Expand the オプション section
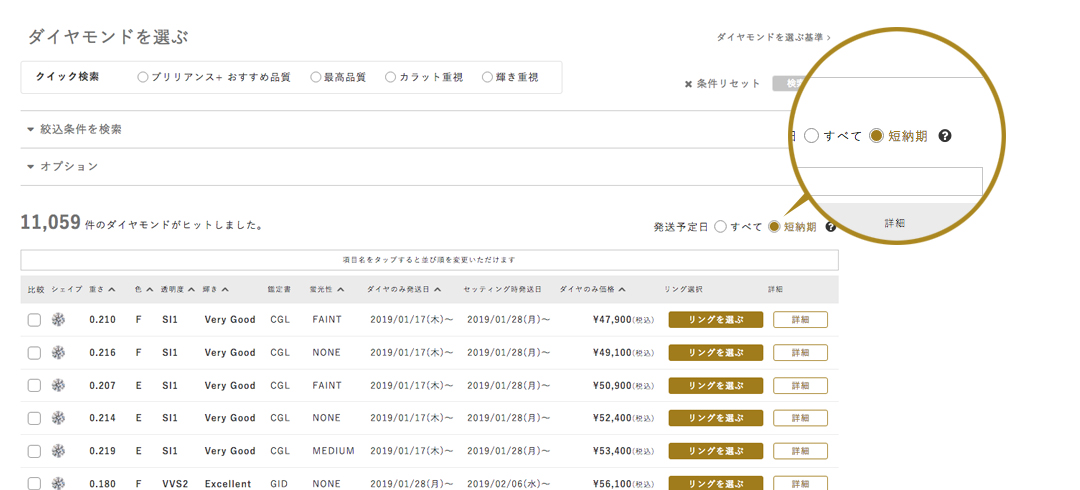Screen dimensions: 1080x490 (x=63, y=166)
